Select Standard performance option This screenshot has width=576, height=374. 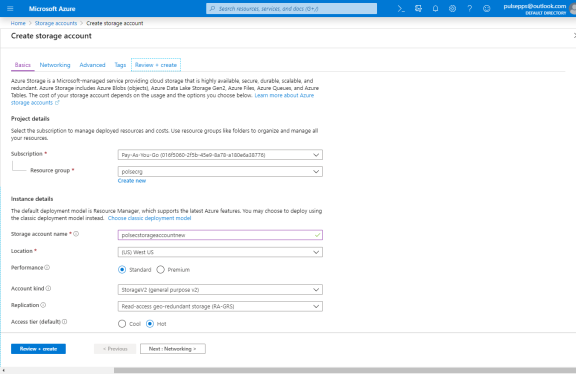(x=122, y=270)
